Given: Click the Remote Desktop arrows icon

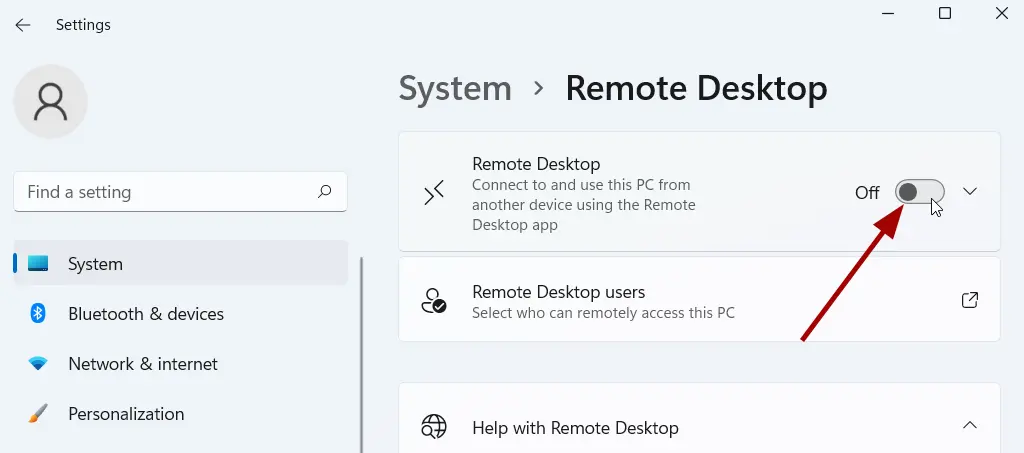Looking at the screenshot, I should (x=434, y=193).
